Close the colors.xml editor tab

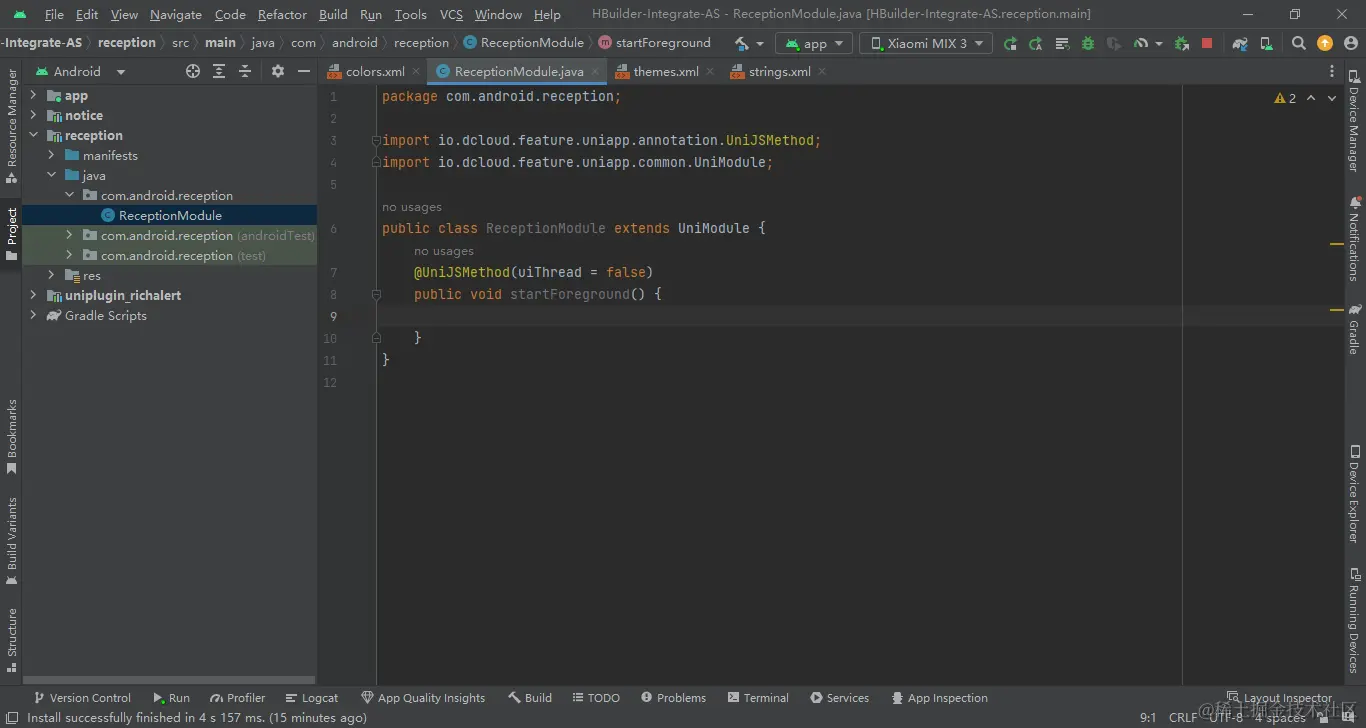(x=416, y=72)
